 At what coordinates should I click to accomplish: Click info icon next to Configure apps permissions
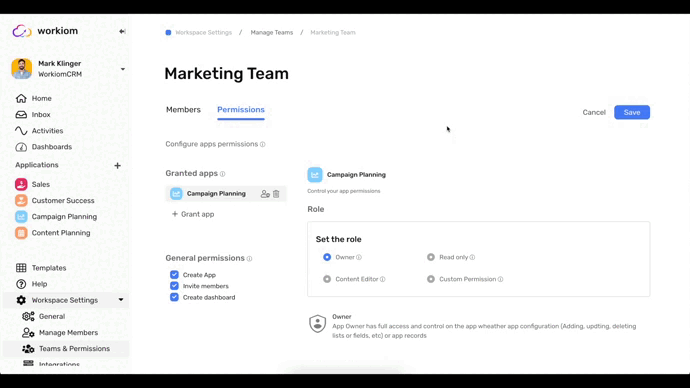(263, 144)
